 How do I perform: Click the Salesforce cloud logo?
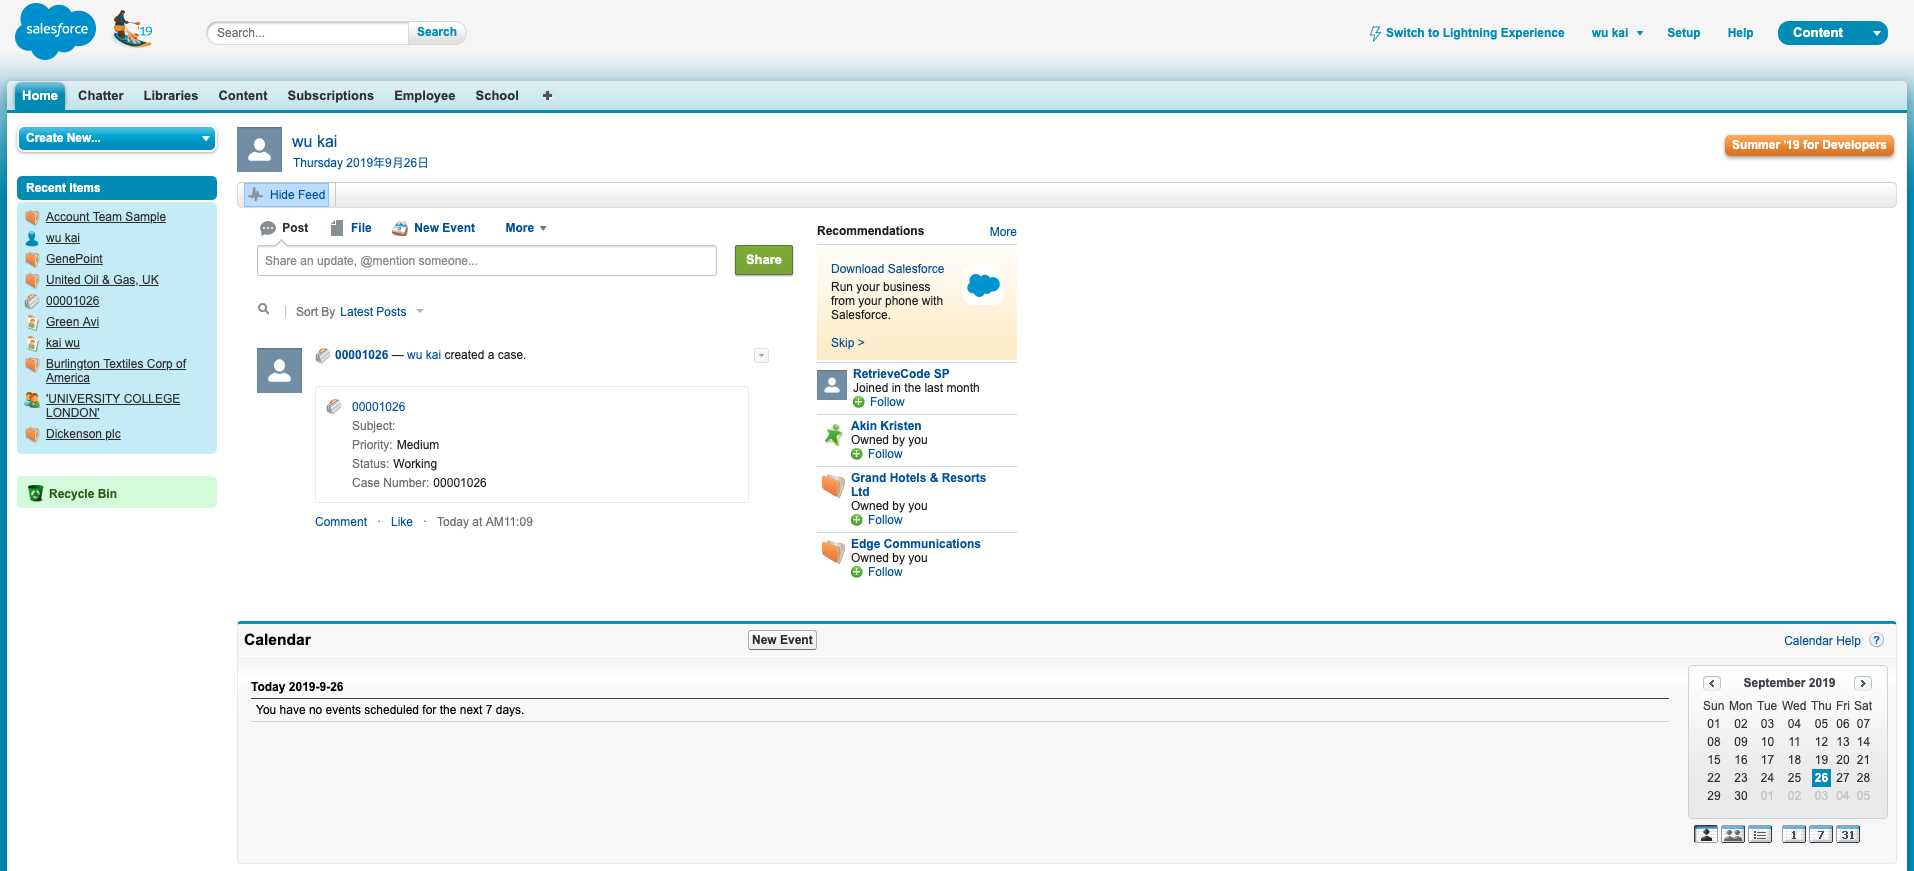pyautogui.click(x=56, y=32)
